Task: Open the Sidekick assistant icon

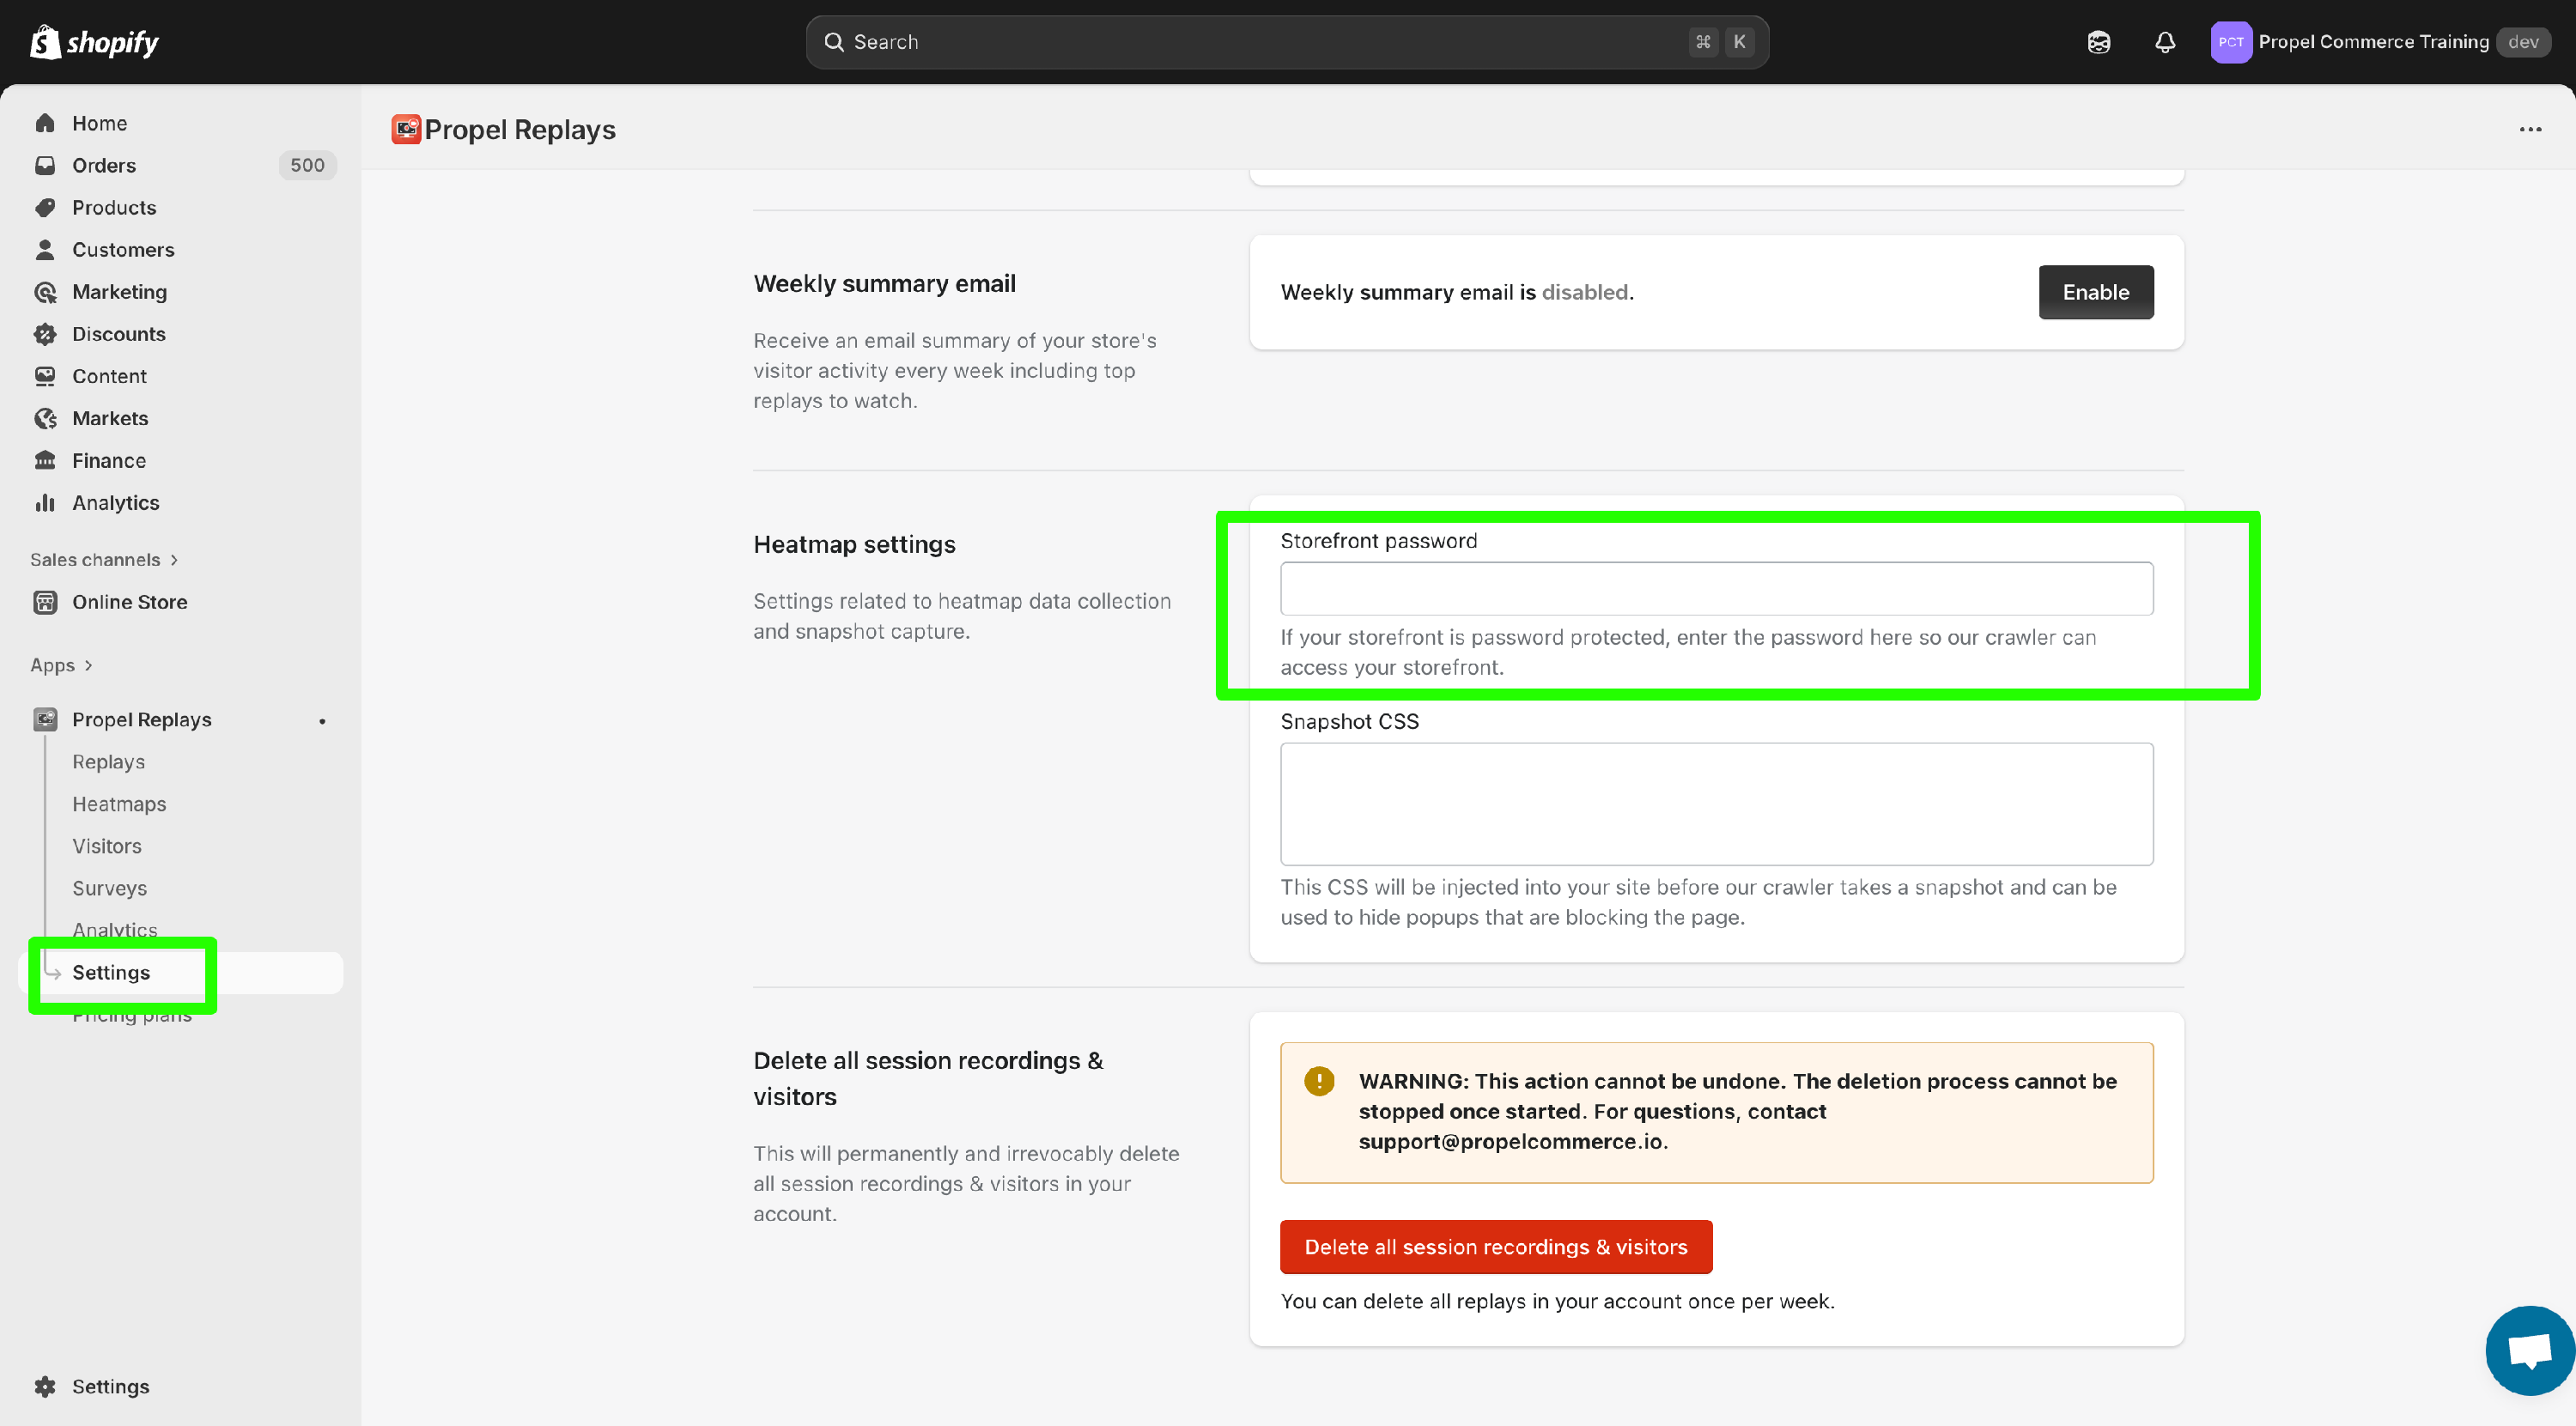Action: coord(2098,42)
